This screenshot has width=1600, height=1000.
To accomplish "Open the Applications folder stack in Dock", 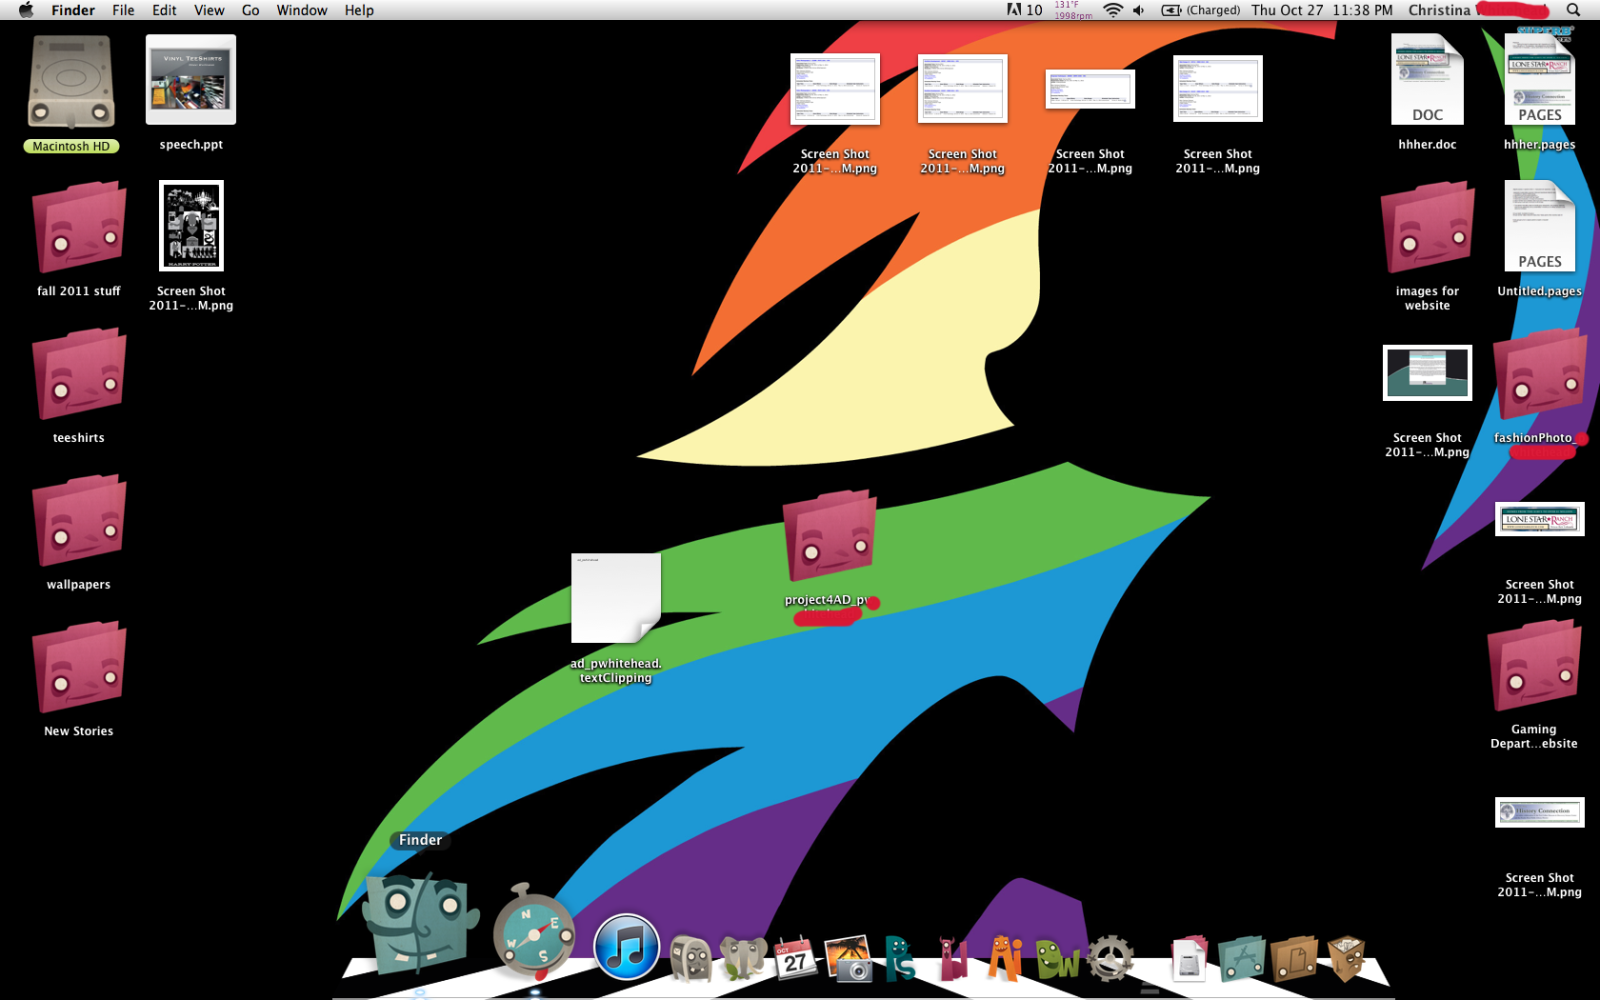I will pos(1242,958).
